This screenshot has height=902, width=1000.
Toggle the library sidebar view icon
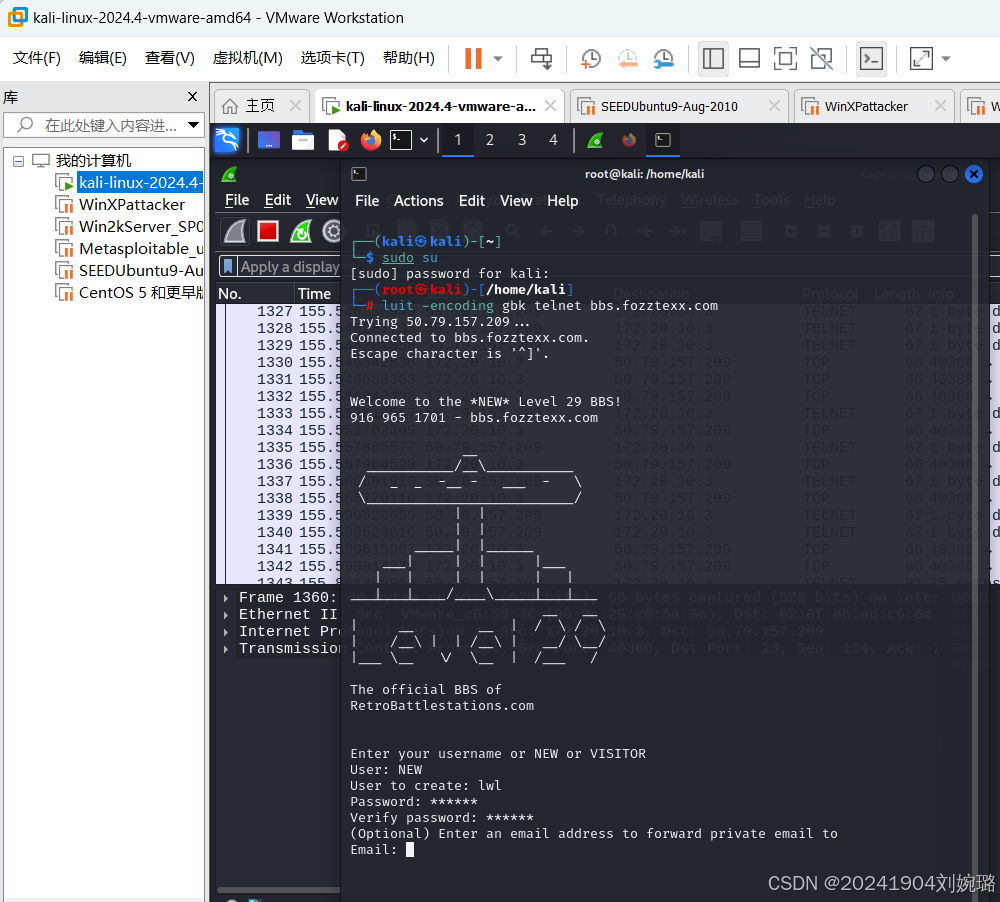[x=713, y=59]
